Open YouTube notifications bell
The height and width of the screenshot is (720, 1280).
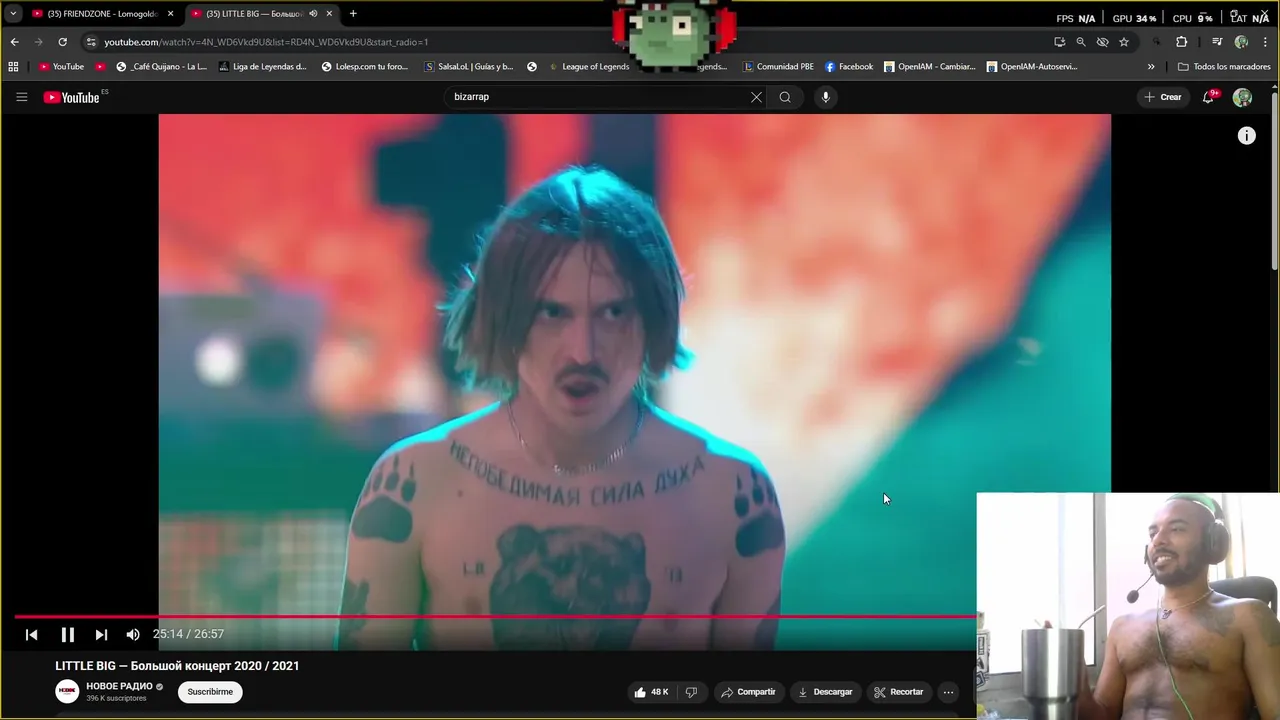[x=1209, y=97]
